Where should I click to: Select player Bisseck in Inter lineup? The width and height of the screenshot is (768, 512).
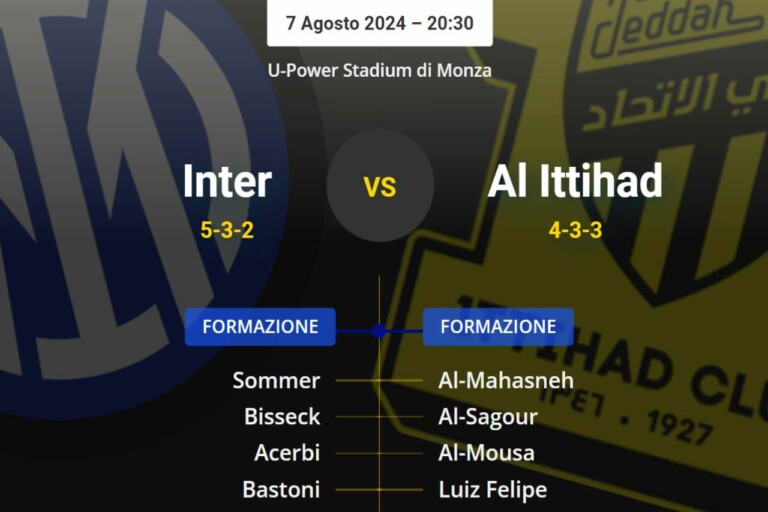click(x=282, y=416)
